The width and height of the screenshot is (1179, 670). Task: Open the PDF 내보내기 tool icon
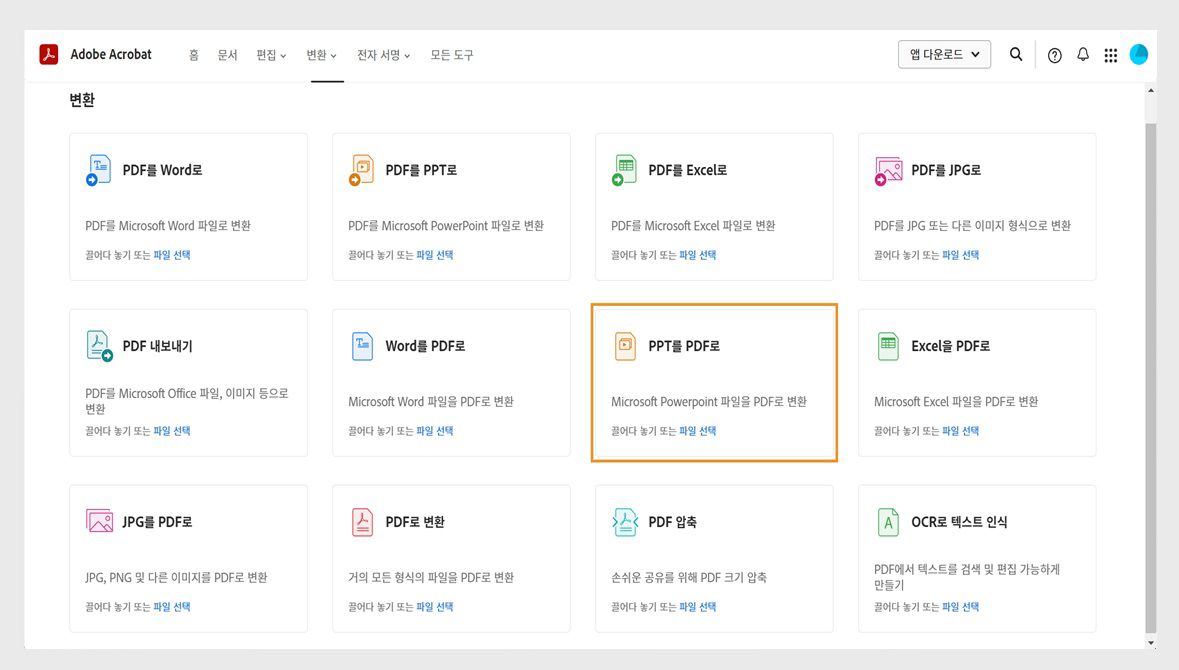[98, 345]
